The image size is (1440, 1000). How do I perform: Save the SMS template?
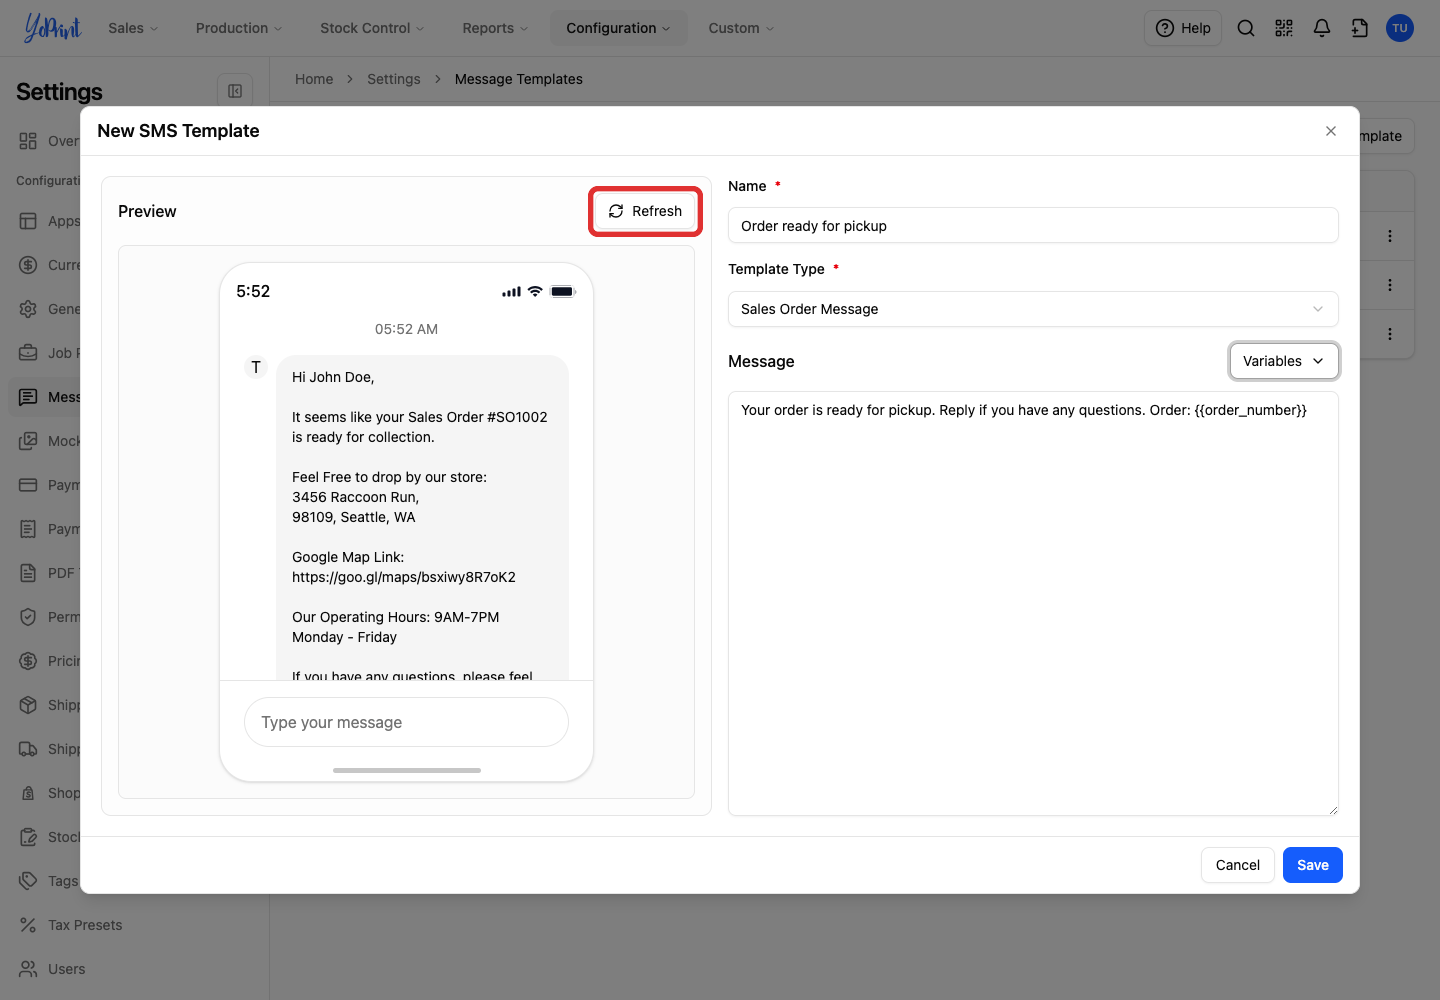point(1313,865)
